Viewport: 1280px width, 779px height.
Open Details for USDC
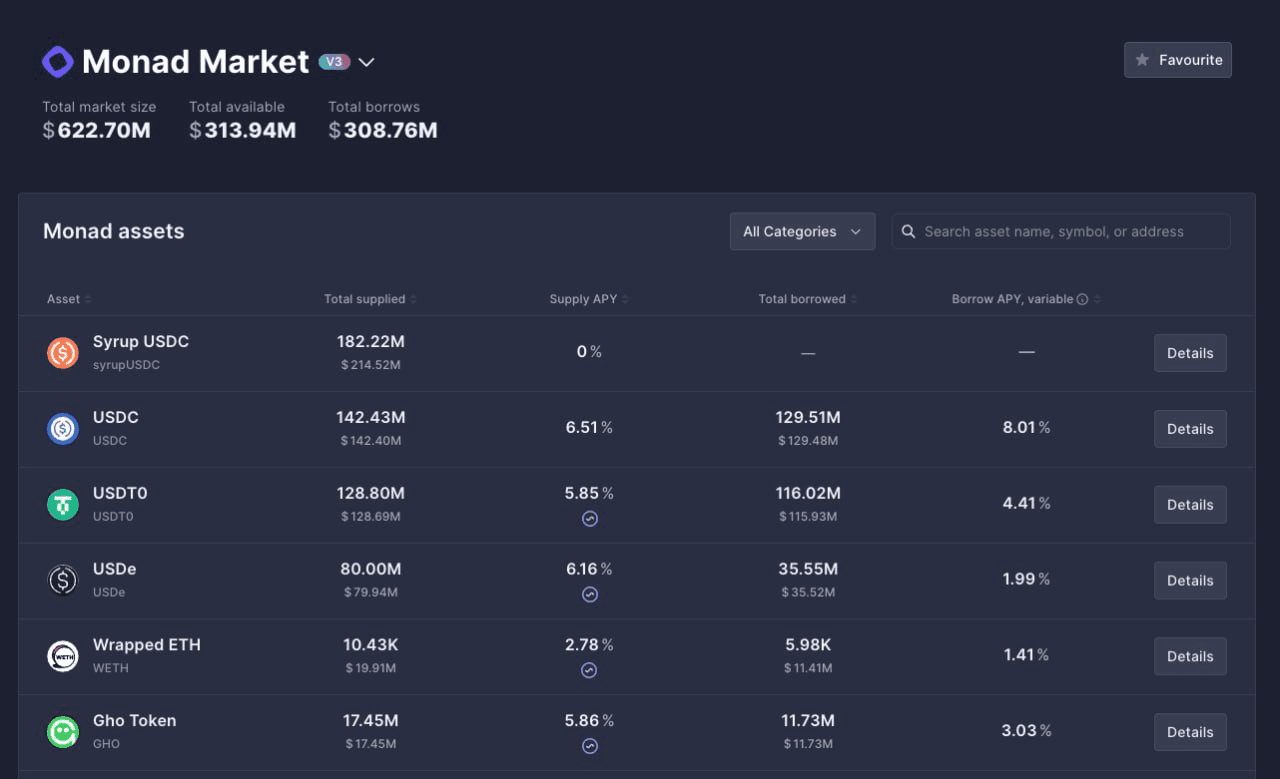point(1190,429)
